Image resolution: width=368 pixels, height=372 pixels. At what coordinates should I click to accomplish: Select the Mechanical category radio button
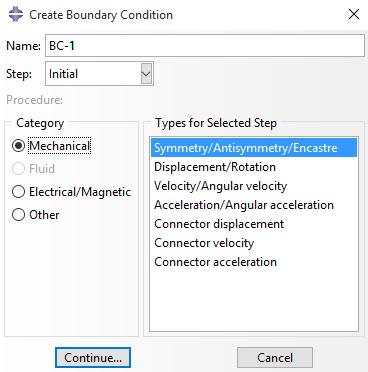[x=18, y=146]
